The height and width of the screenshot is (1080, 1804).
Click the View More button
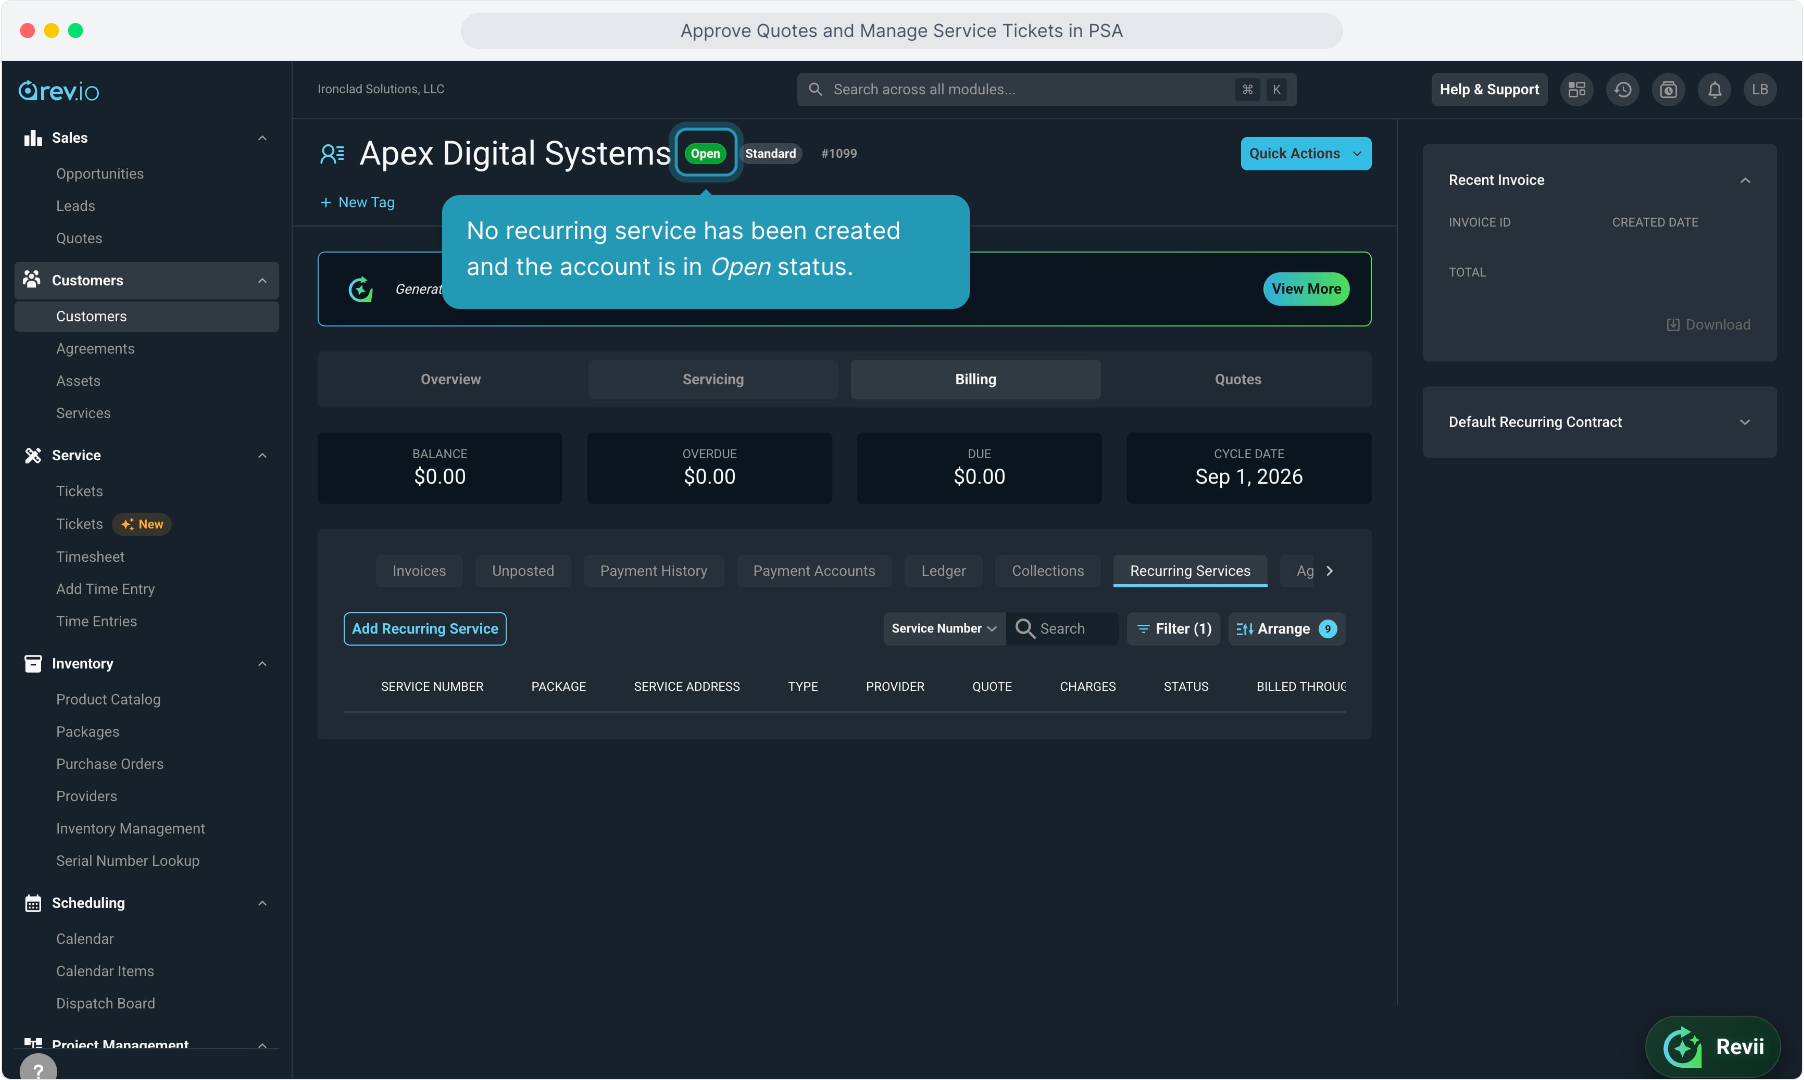[1306, 289]
